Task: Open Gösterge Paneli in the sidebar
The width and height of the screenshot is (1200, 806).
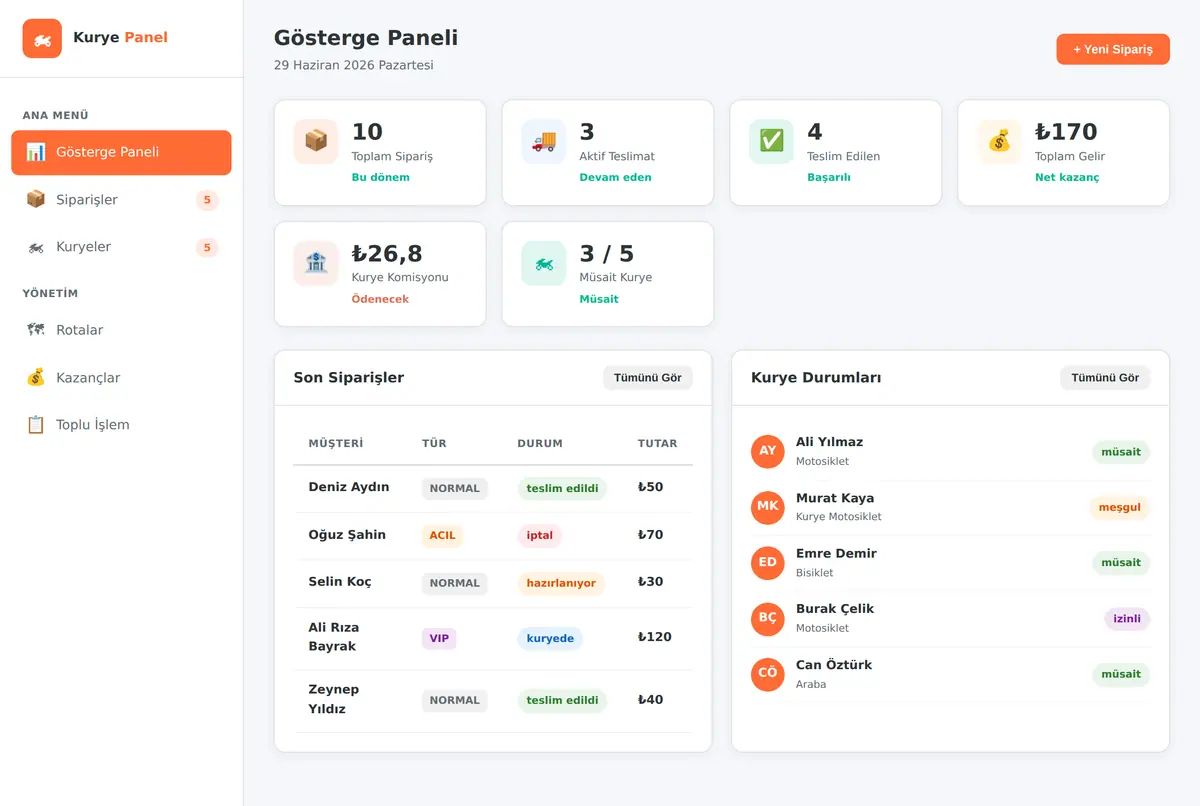Action: tap(121, 152)
